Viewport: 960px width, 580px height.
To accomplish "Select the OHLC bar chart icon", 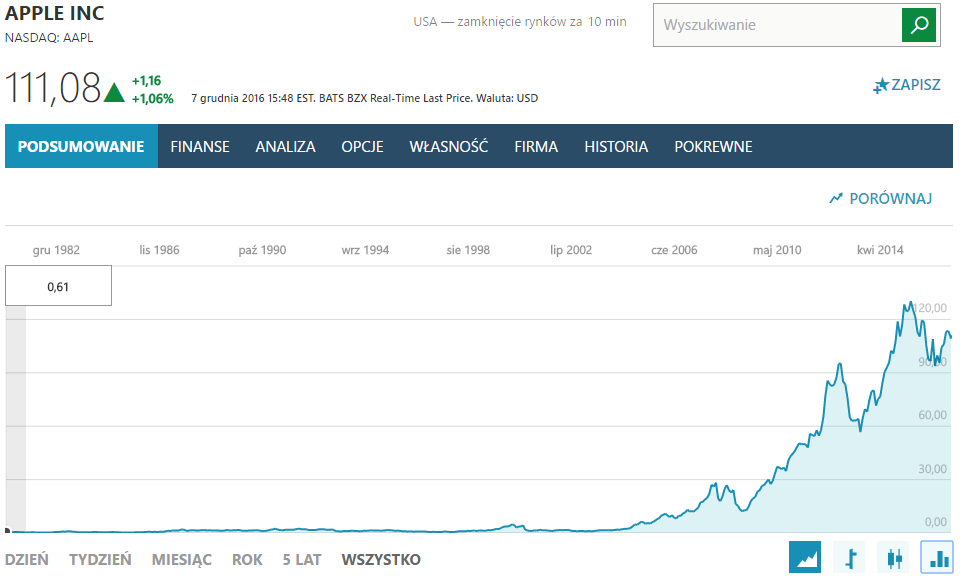I will point(850,557).
